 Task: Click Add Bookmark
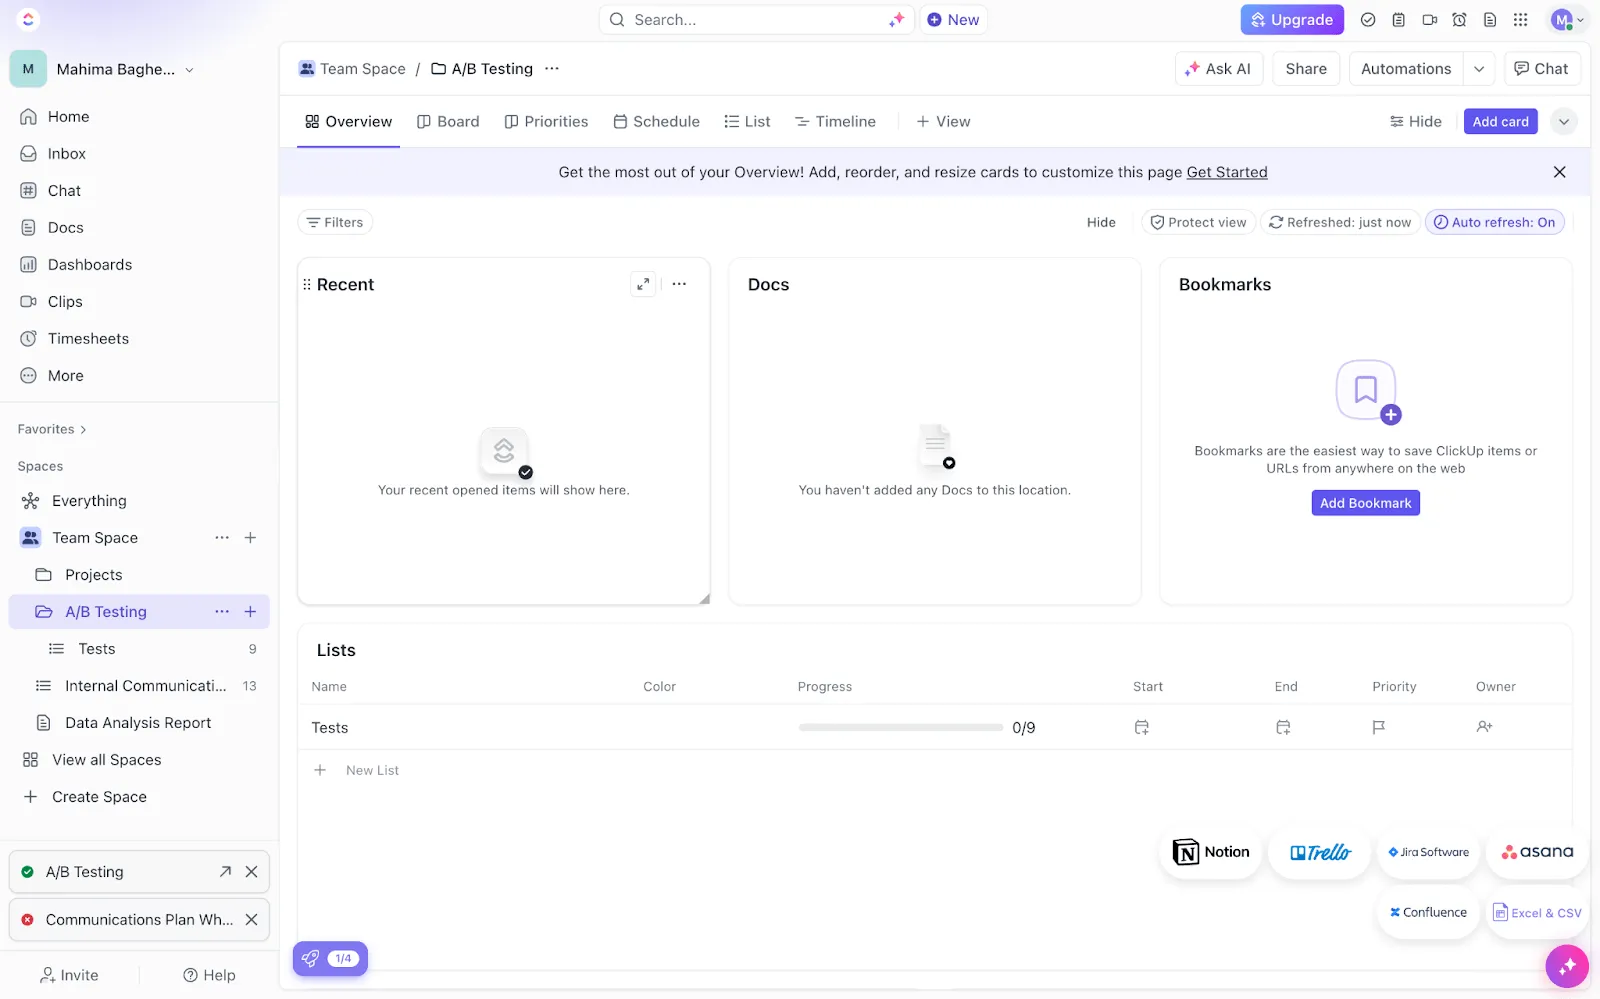[x=1365, y=503]
